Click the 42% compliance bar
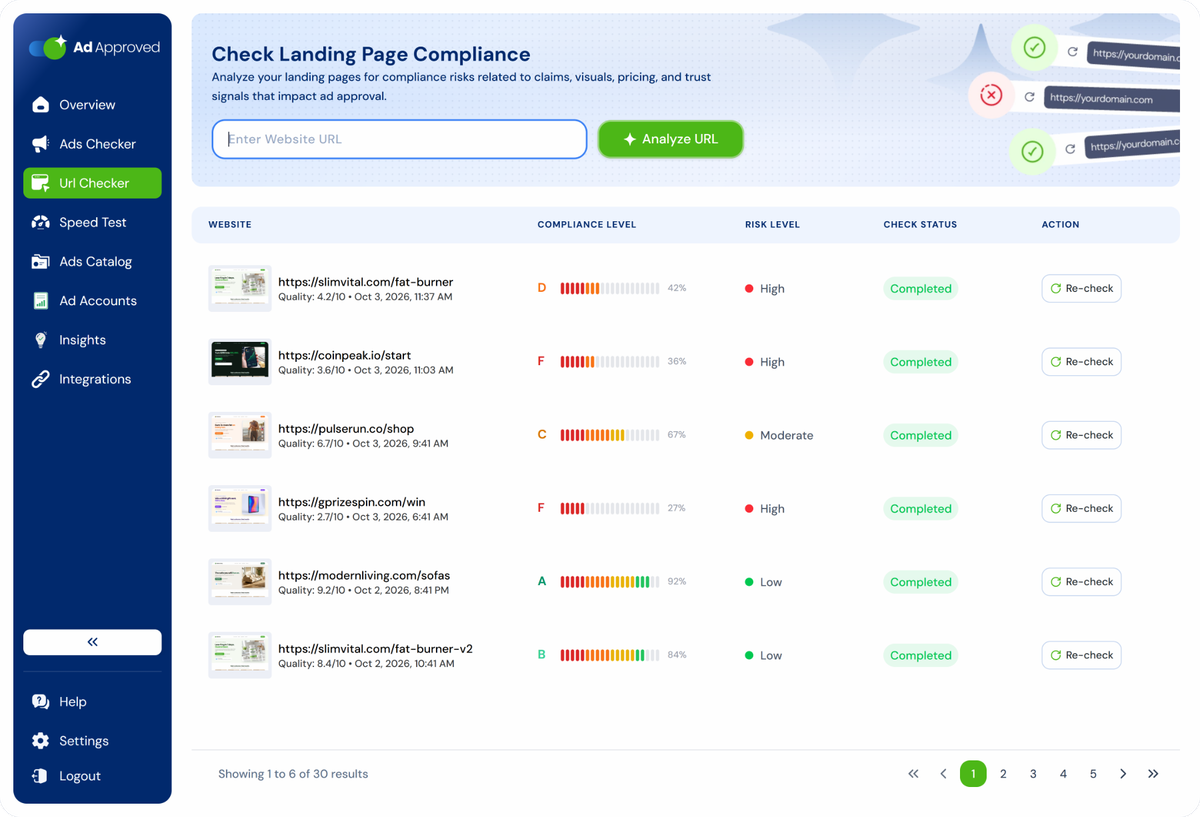1200x817 pixels. click(x=609, y=288)
